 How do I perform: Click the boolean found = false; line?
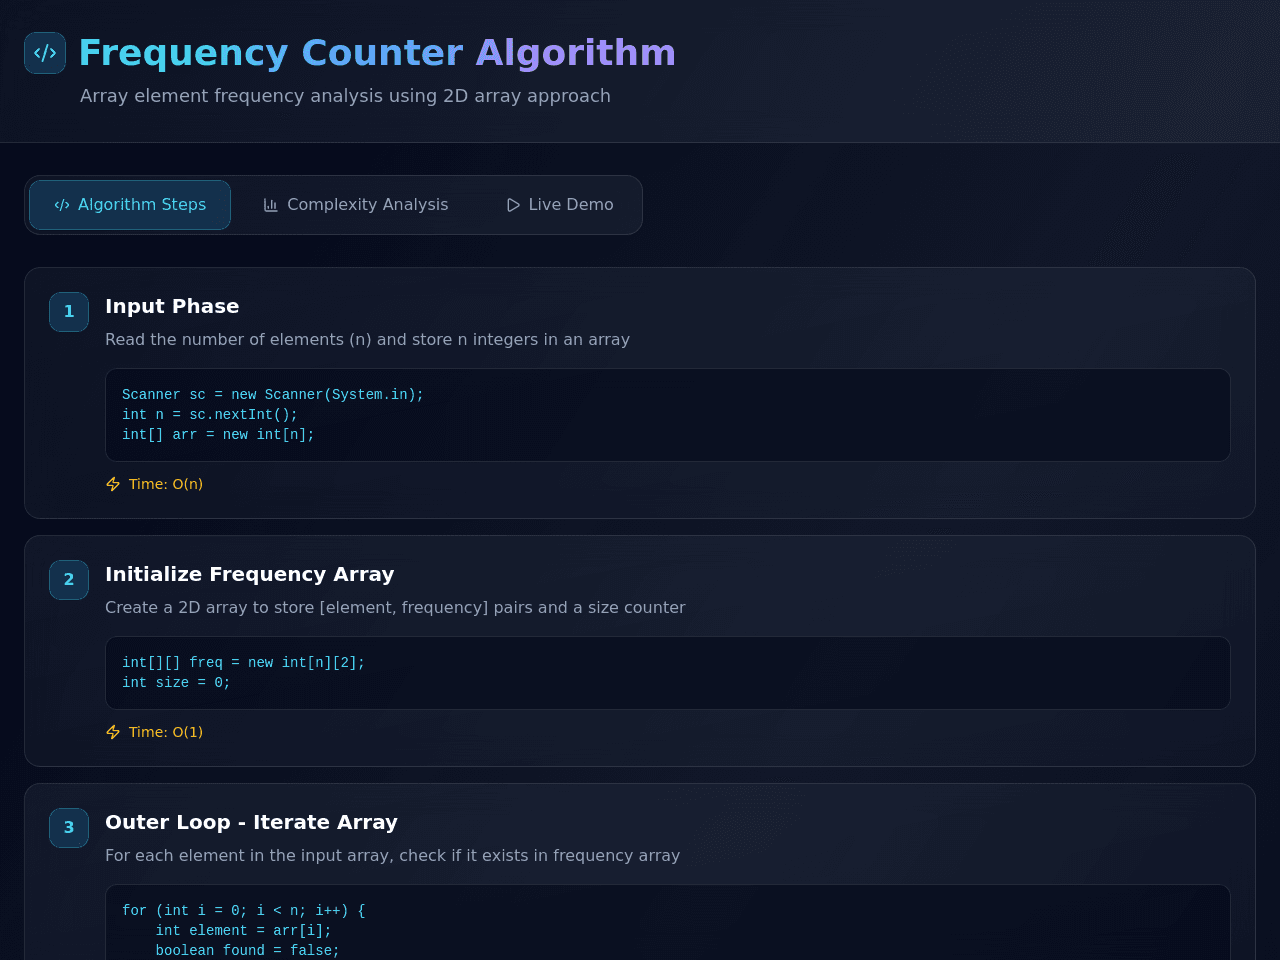pyautogui.click(x=247, y=951)
